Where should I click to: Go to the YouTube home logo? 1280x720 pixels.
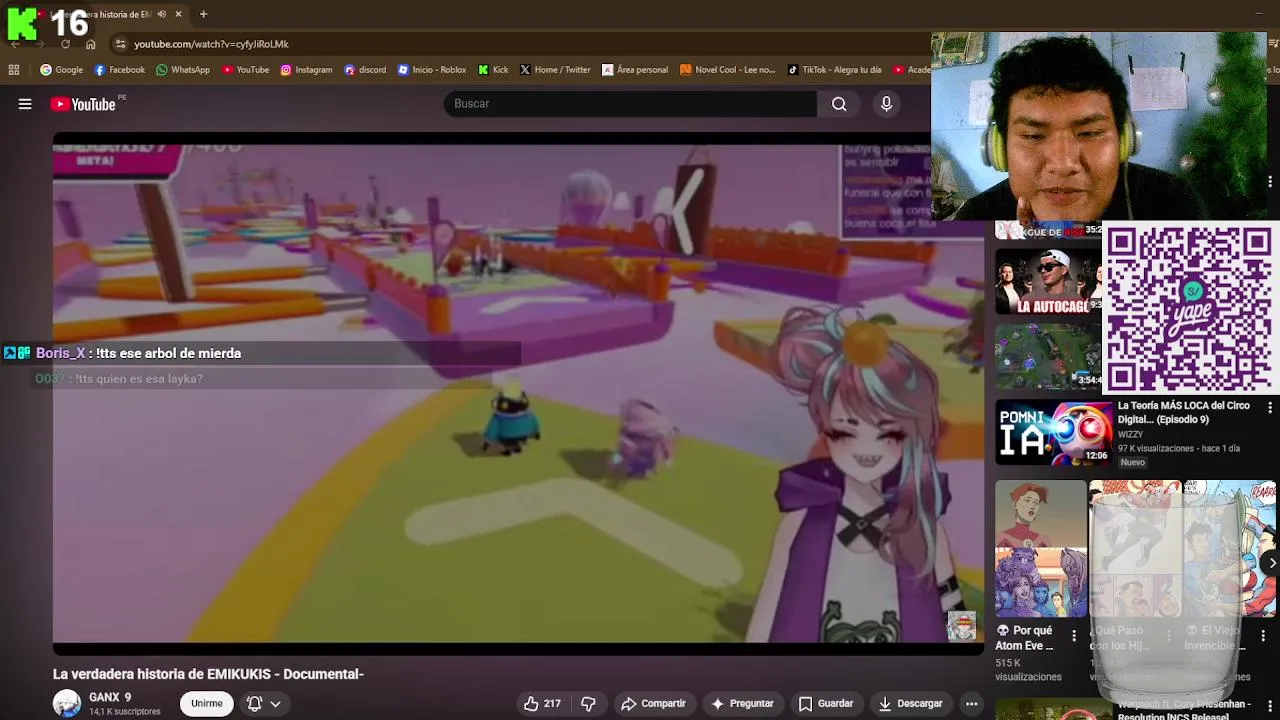83,104
